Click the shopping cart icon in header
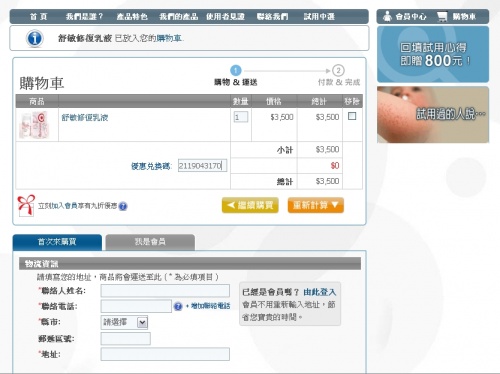Viewport: 500px width, 374px height. tap(442, 16)
